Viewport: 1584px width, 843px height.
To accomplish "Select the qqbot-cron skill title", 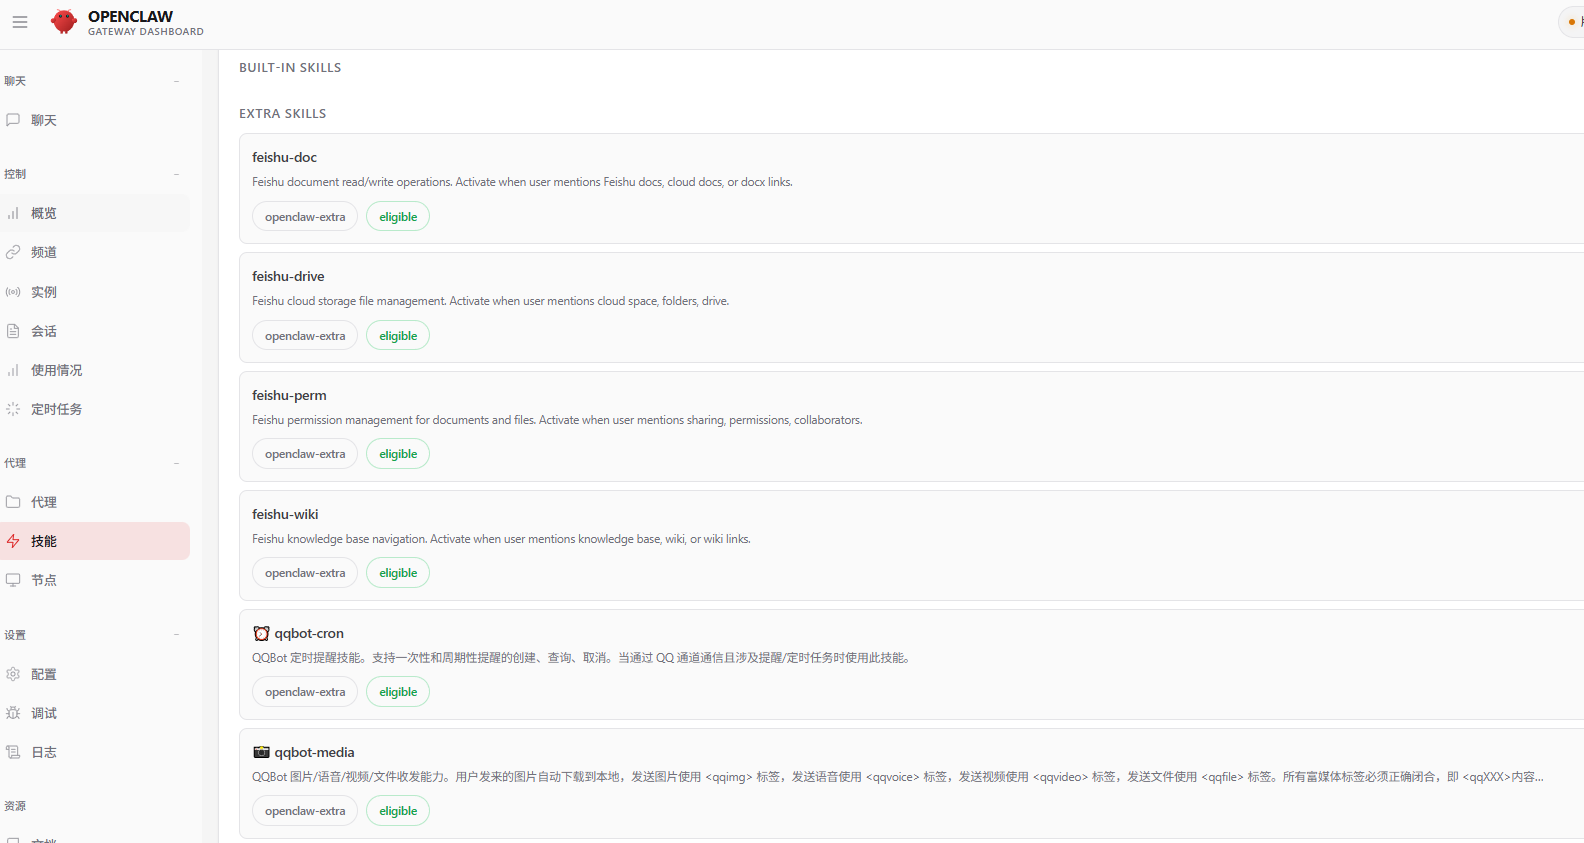I will [x=309, y=633].
